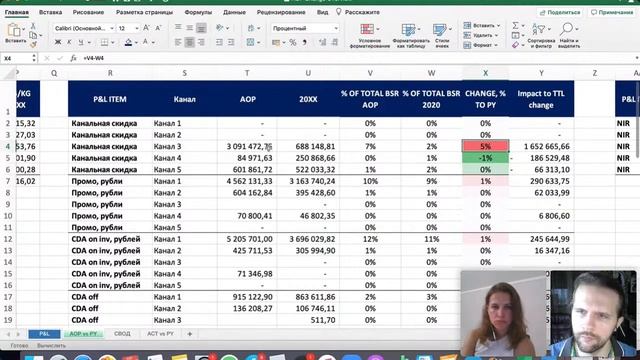Screen dimensions: 640x360
Task: Toggle bottom vertical alignment
Action: click(201, 28)
